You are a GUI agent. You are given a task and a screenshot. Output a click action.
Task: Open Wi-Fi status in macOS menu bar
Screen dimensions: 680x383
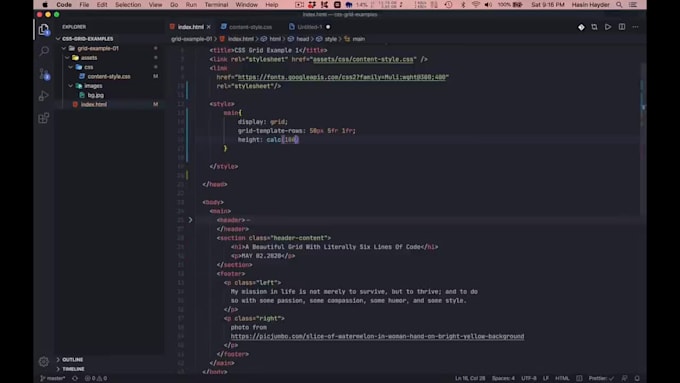click(x=476, y=5)
